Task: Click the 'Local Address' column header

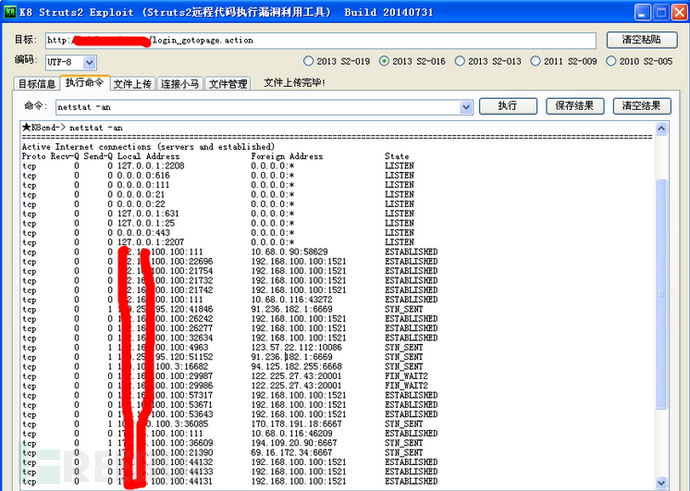Action: 148,157
